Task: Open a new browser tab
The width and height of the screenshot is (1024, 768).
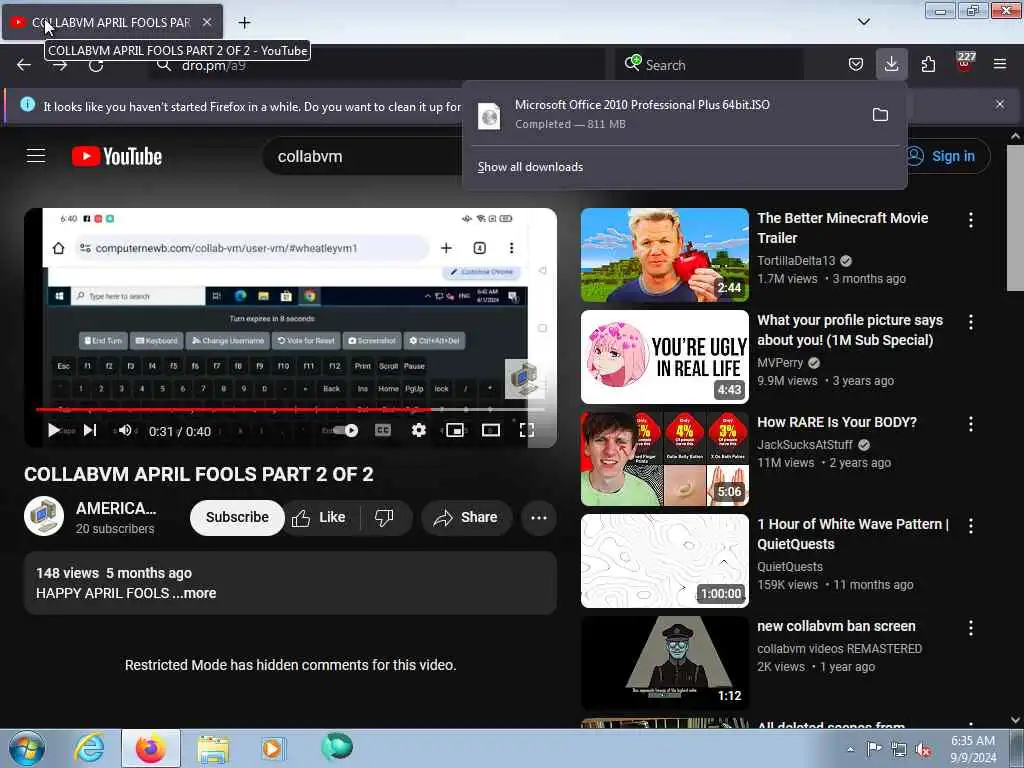Action: (x=244, y=22)
